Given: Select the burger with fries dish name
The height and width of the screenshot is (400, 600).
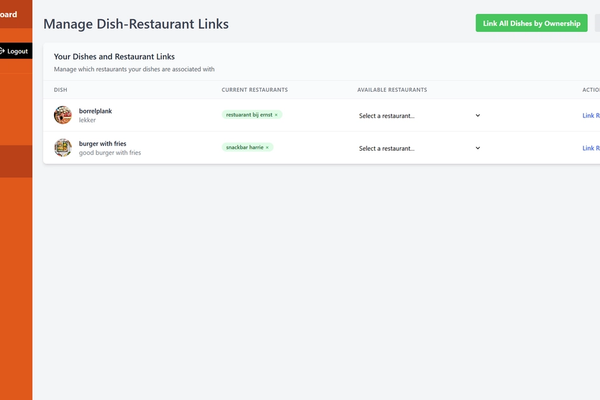Looking at the screenshot, I should pos(103,144).
